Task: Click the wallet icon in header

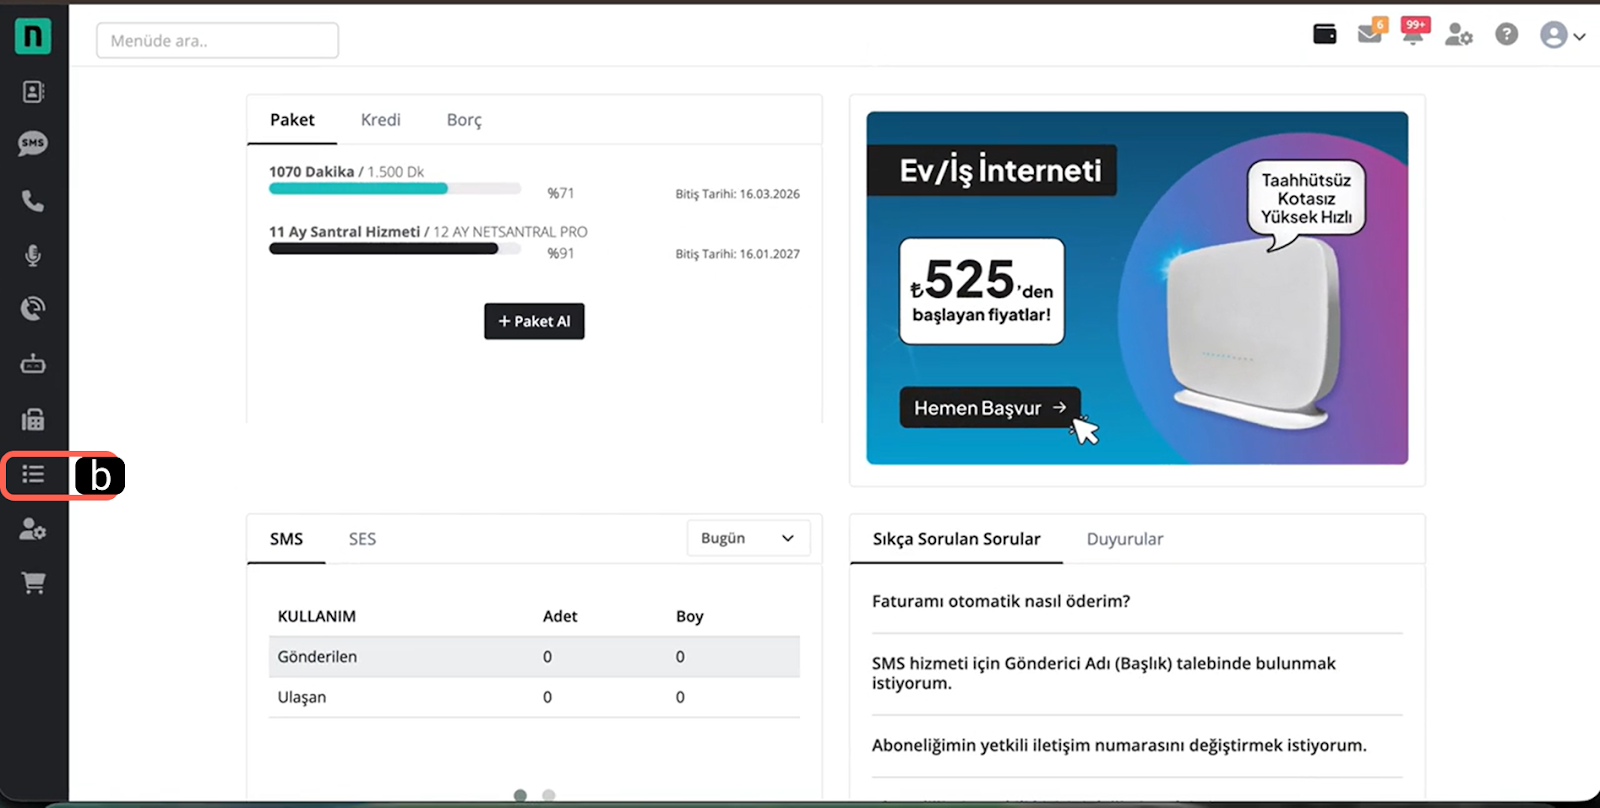Action: [1325, 35]
